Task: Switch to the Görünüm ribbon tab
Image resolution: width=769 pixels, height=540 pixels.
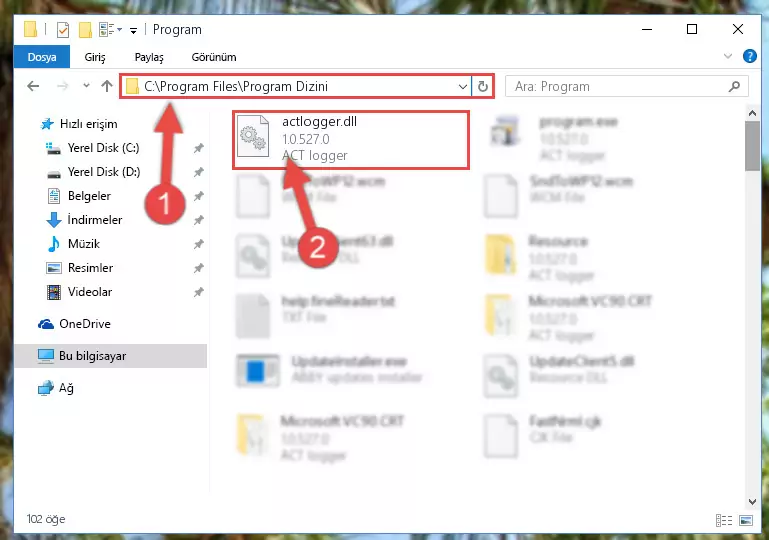Action: tap(214, 57)
